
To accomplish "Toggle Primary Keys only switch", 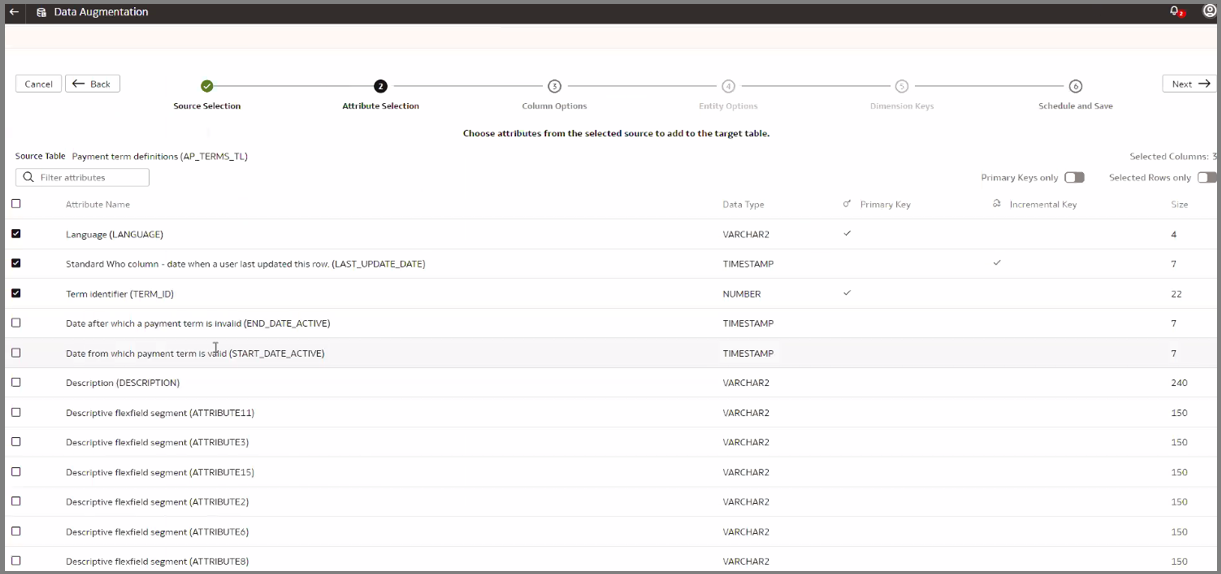I will pos(1074,177).
